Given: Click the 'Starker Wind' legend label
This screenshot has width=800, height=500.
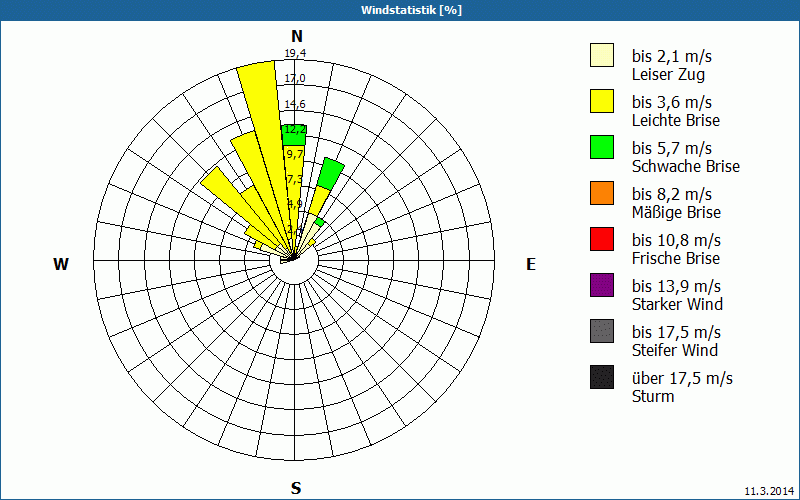Looking at the screenshot, I should [x=677, y=304].
